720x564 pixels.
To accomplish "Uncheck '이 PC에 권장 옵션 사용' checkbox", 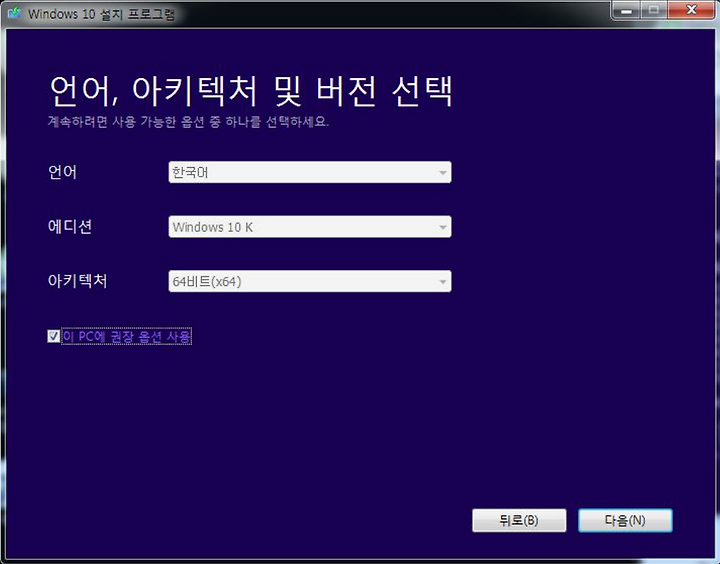I will (53, 336).
